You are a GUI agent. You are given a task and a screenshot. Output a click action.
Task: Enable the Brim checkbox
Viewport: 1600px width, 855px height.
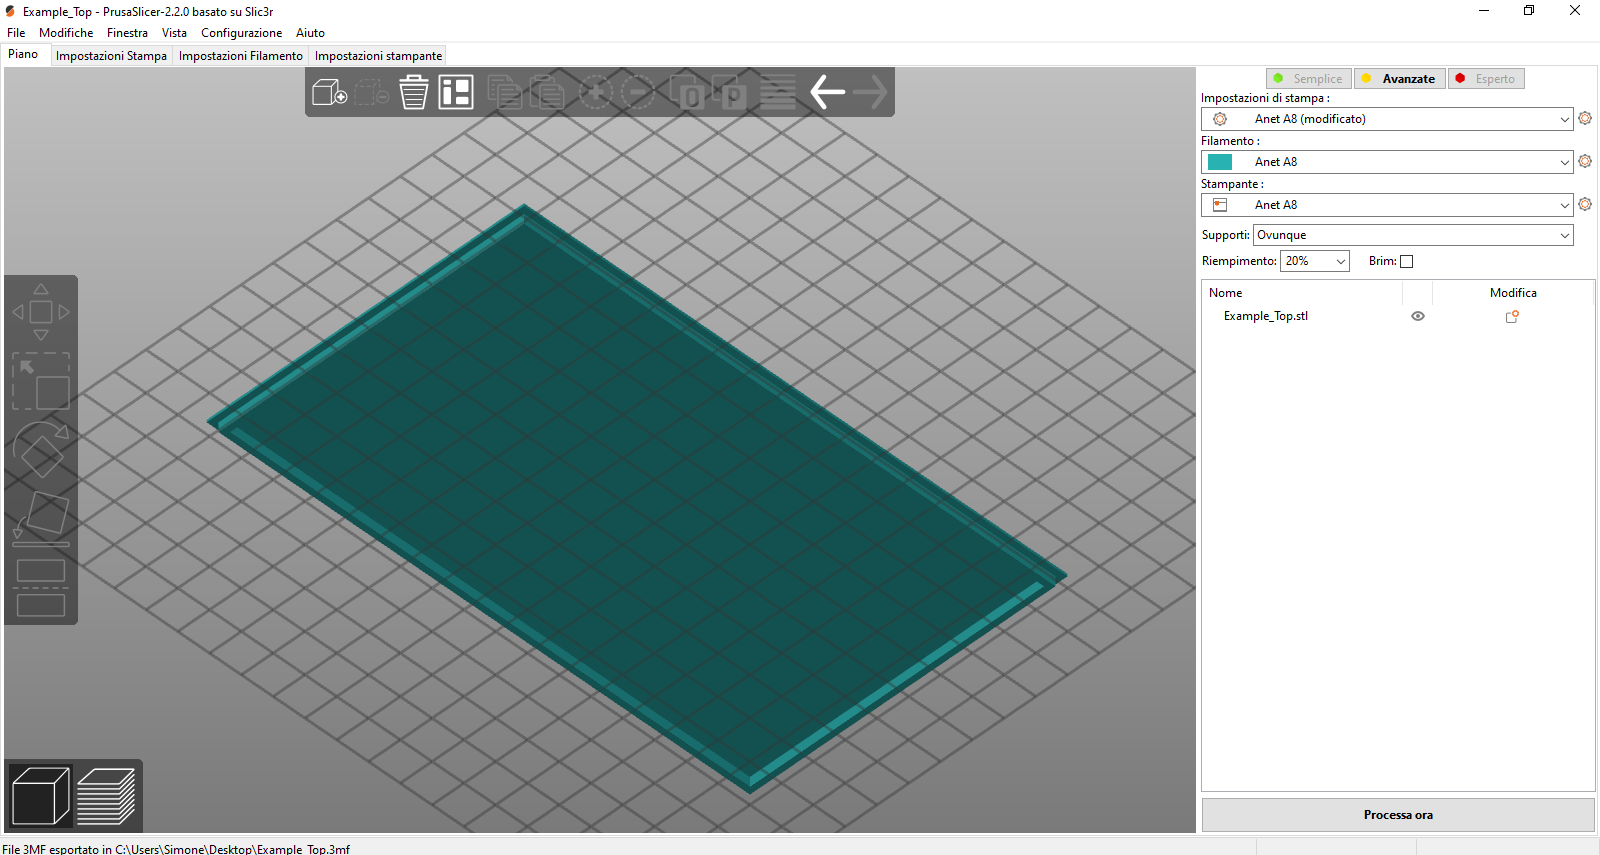(1407, 262)
